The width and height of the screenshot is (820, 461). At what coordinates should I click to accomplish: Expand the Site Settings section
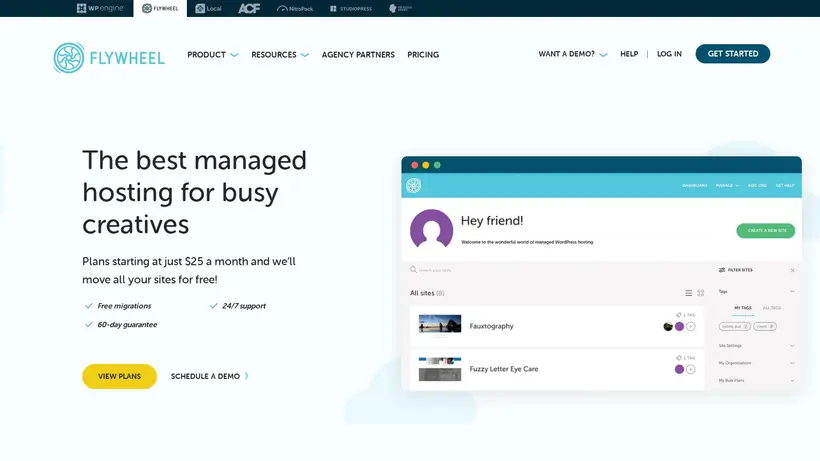click(x=757, y=346)
